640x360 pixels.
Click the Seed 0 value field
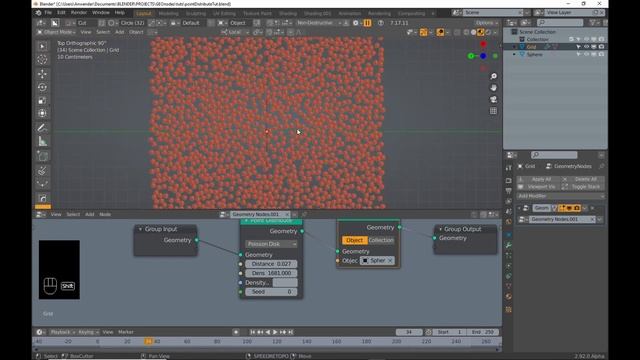[271, 292]
